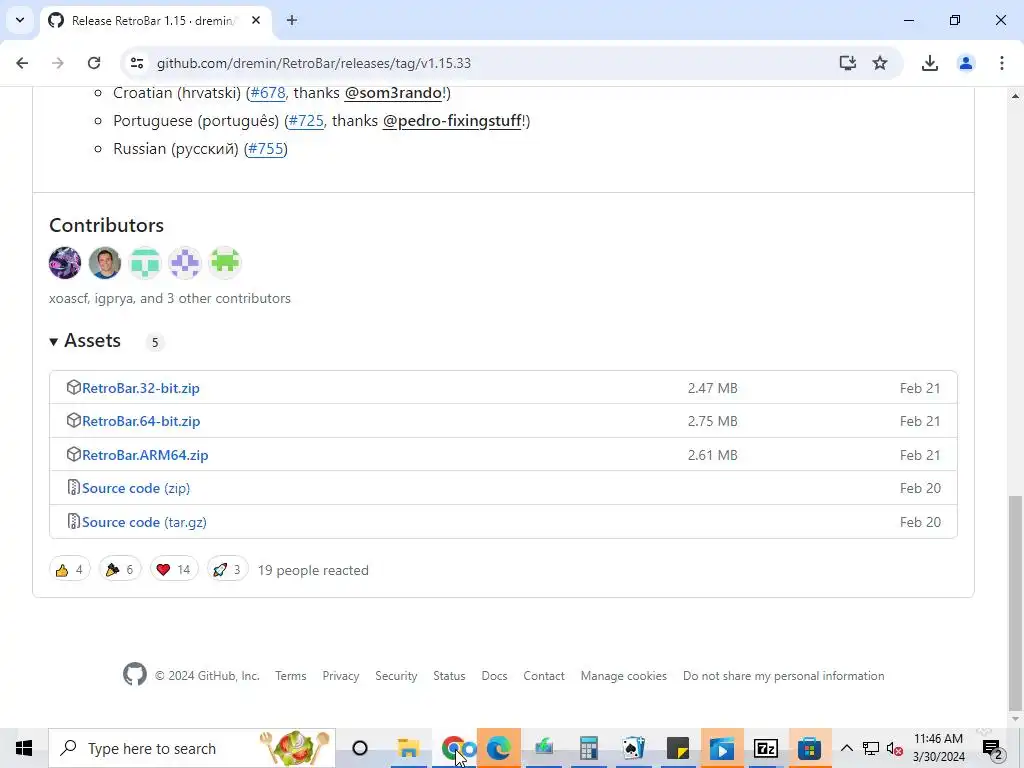Open the Status footer link
Viewport: 1024px width, 768px height.
(449, 676)
